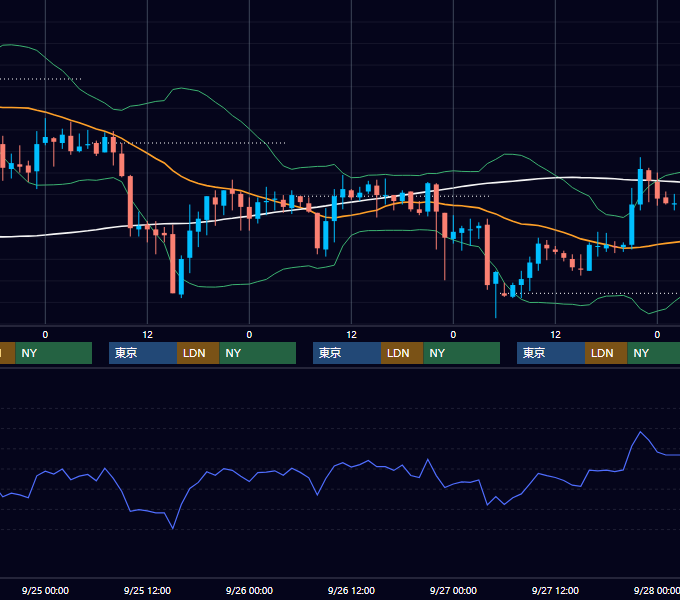Select the NY session block starting 9/26 evening
Image resolution: width=680 pixels, height=600 pixels.
pyautogui.click(x=462, y=353)
